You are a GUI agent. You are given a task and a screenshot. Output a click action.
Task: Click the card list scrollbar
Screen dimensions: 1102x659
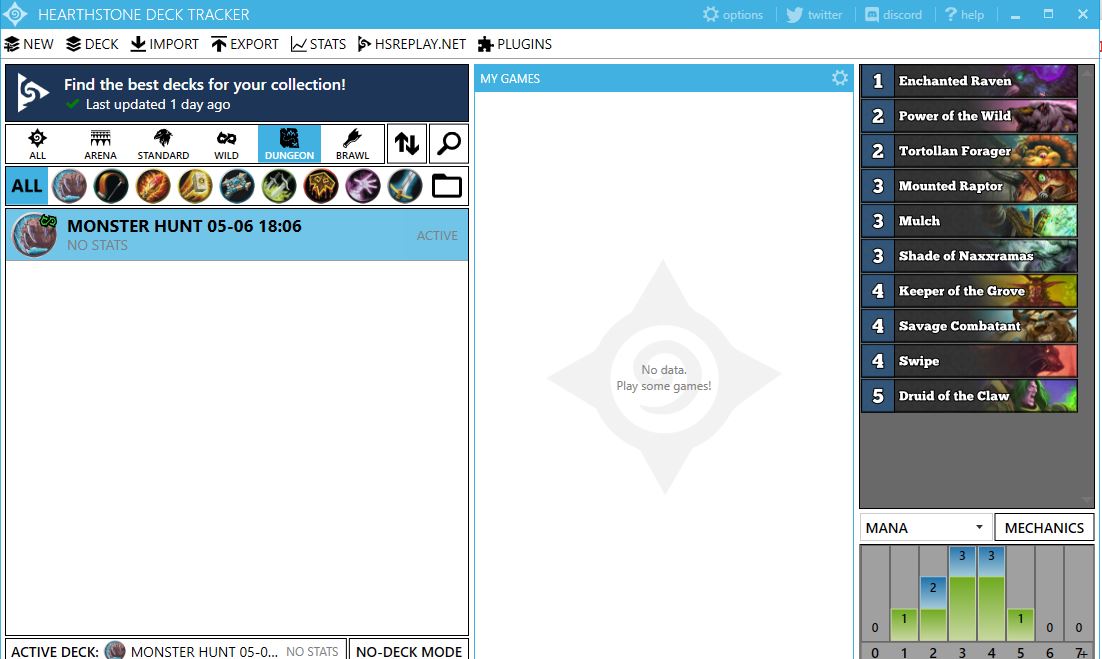point(1087,286)
